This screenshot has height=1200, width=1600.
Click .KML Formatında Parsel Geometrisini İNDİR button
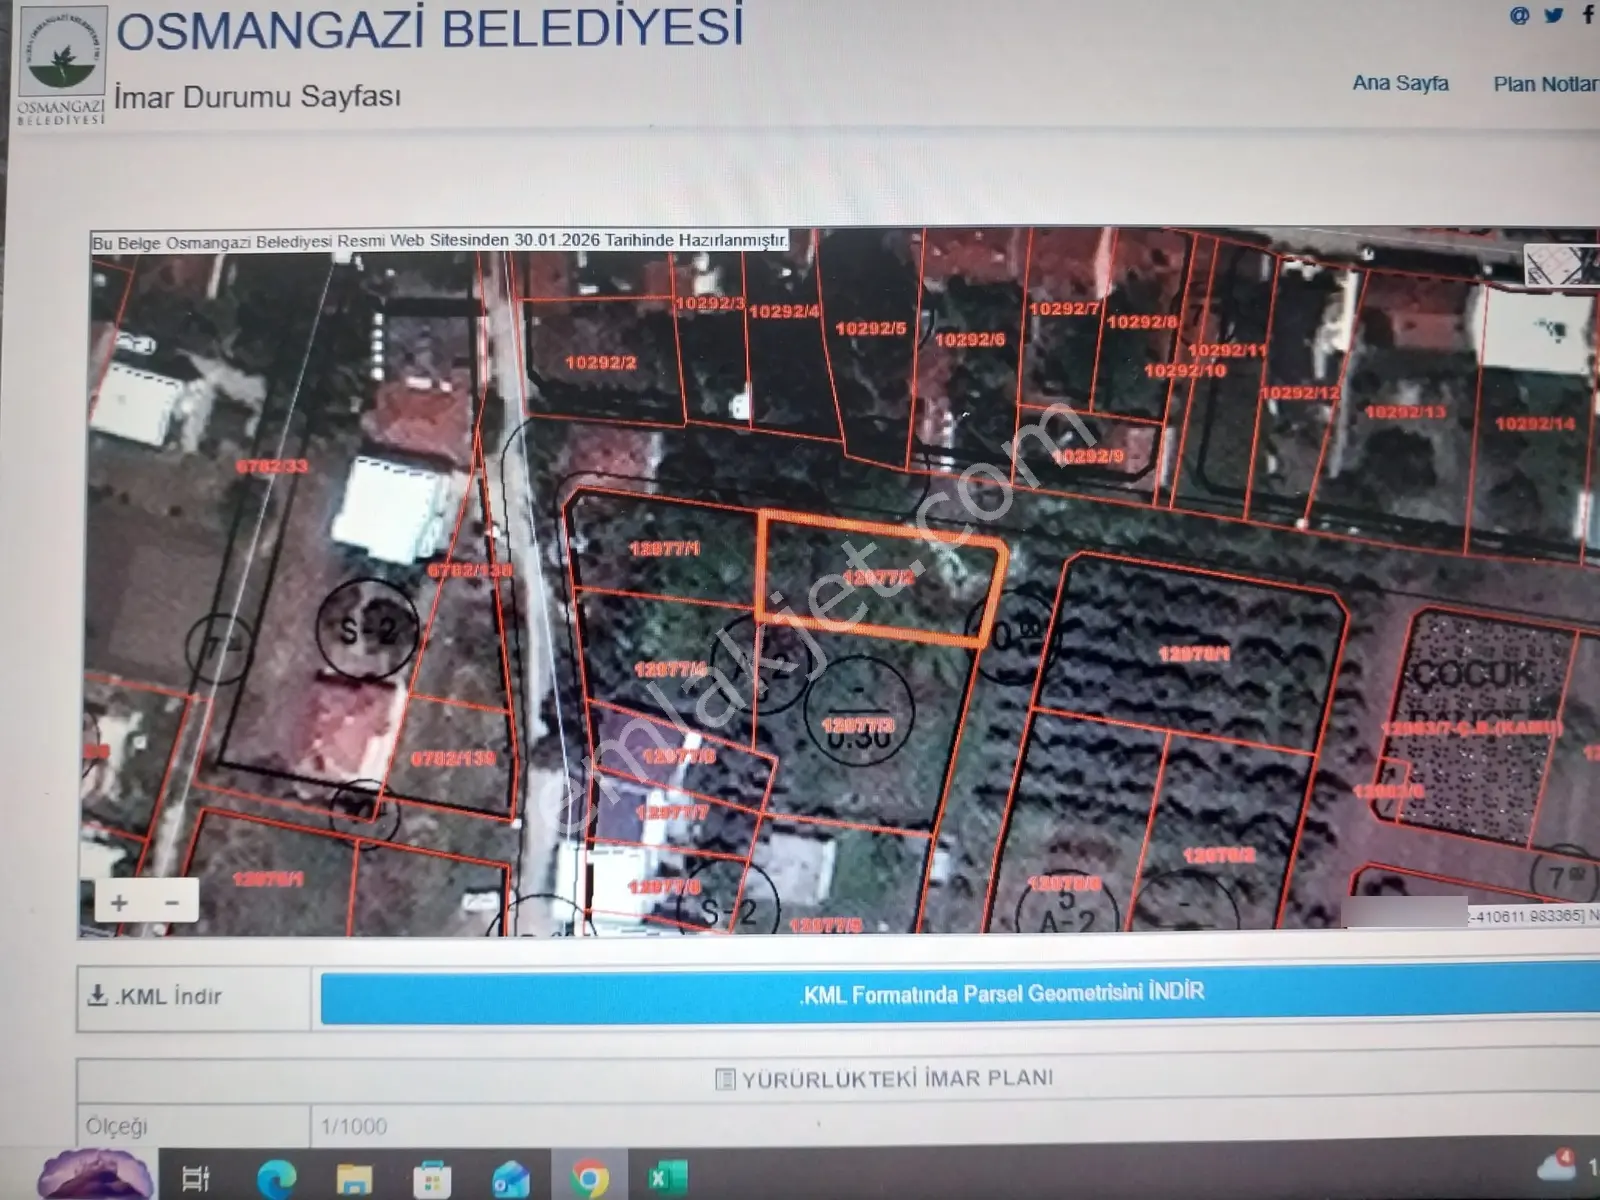960,993
